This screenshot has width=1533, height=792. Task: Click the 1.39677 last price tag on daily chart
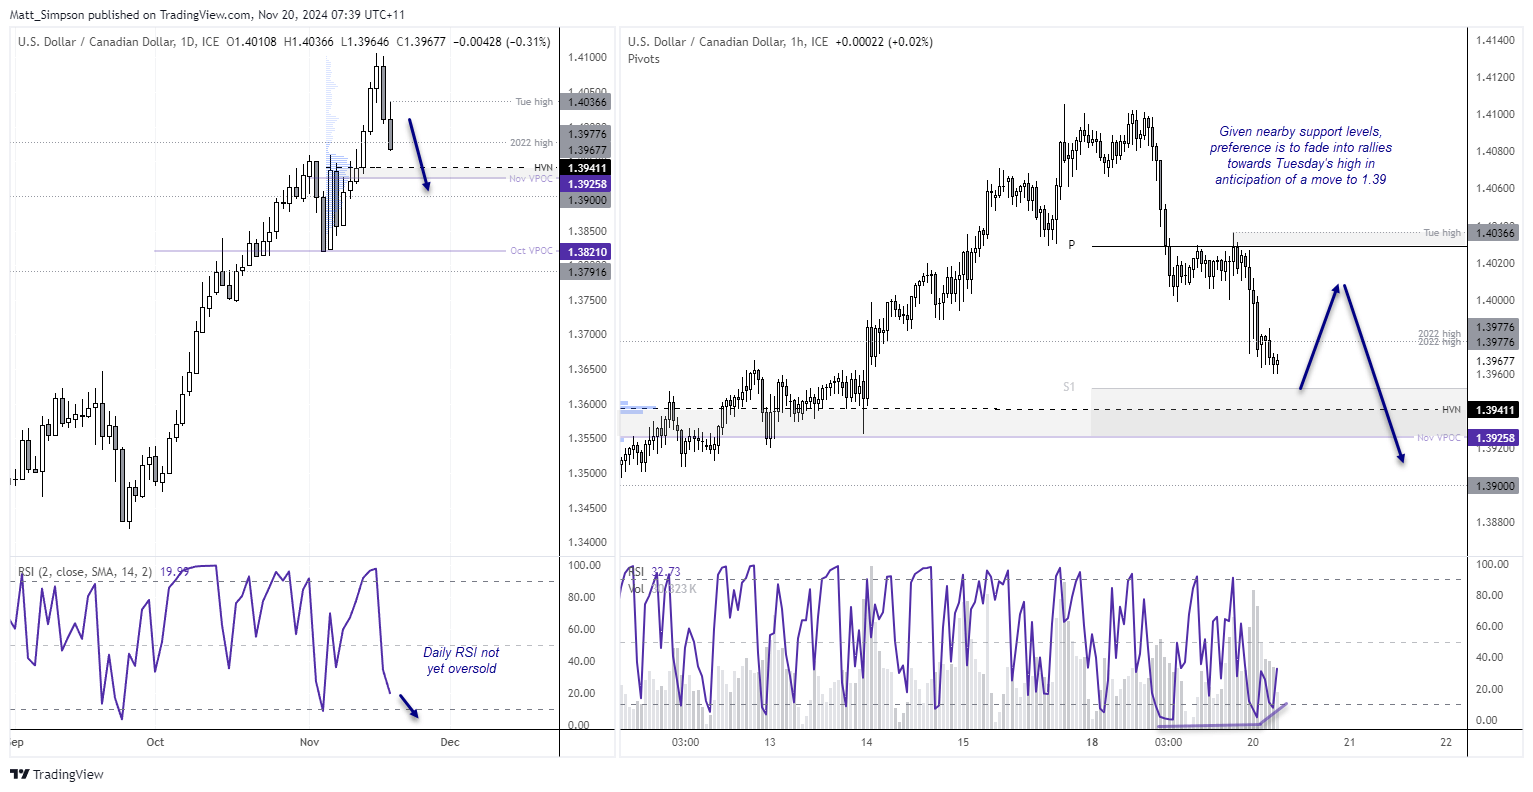[586, 150]
